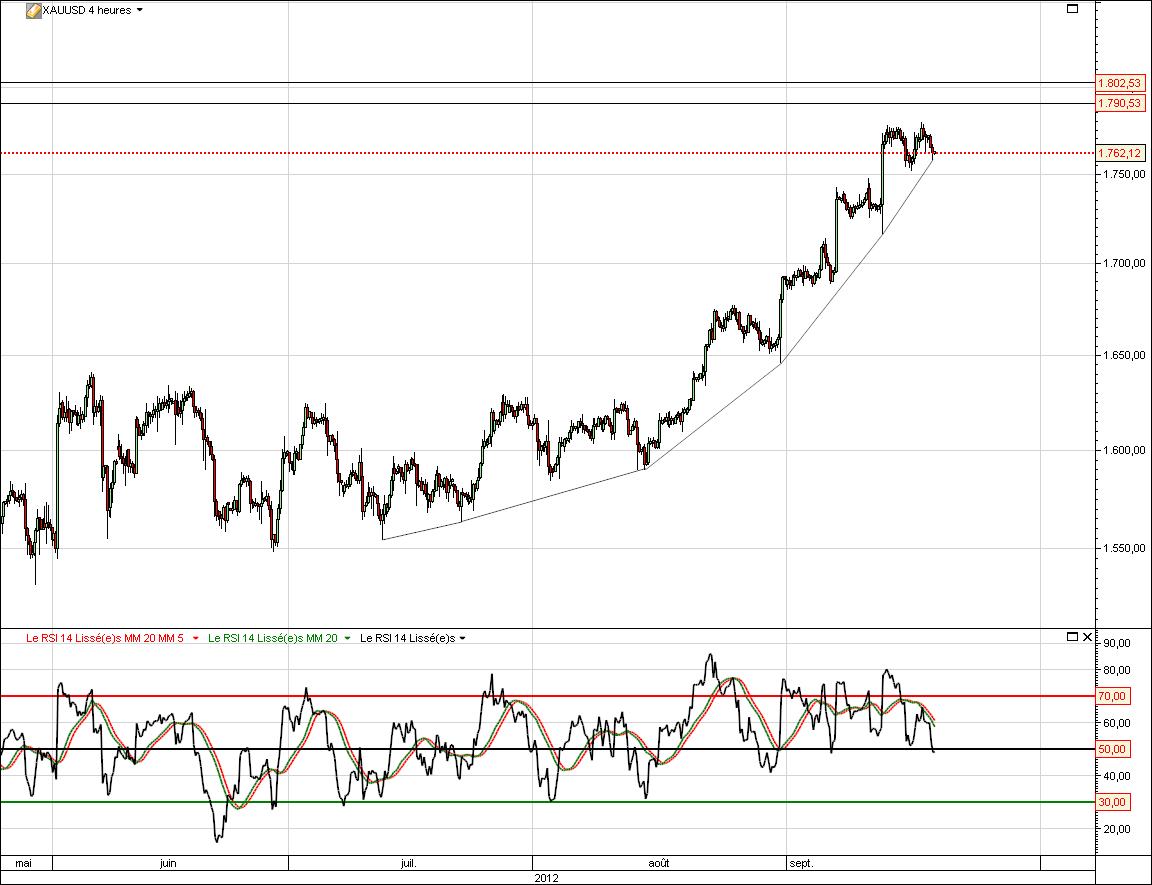Click the current price label 1.762,12
Viewport: 1152px width, 885px height.
click(x=1120, y=153)
